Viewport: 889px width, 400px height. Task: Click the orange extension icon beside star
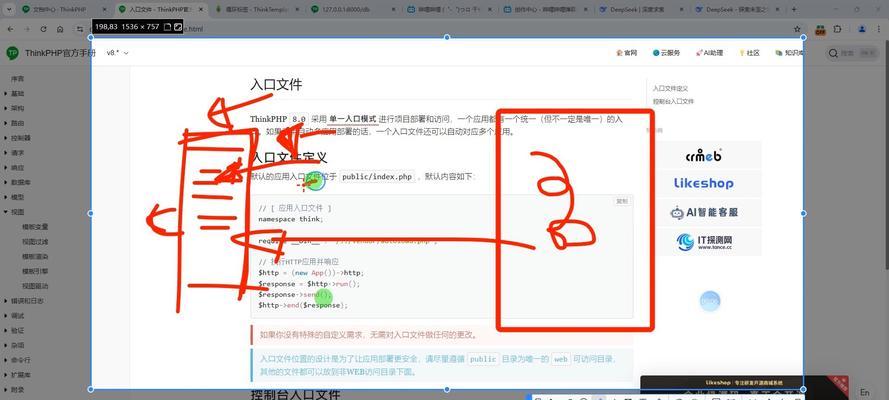(820, 29)
